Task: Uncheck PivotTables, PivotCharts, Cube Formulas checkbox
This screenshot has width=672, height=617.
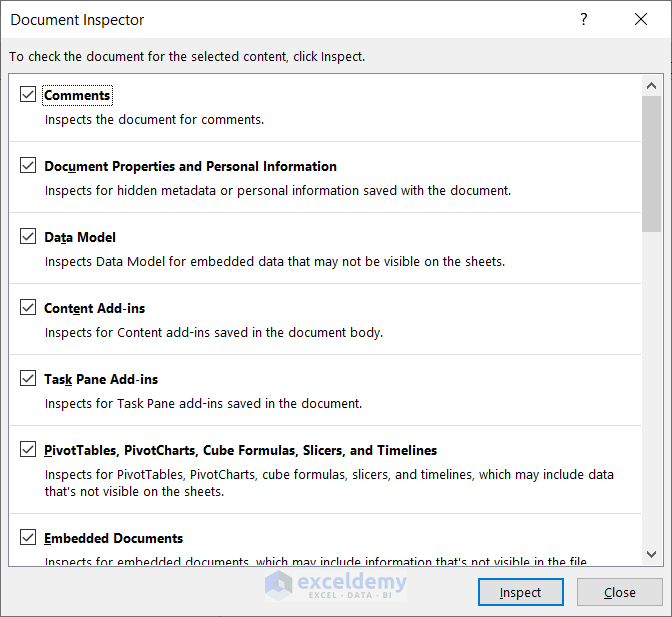Action: (28, 450)
